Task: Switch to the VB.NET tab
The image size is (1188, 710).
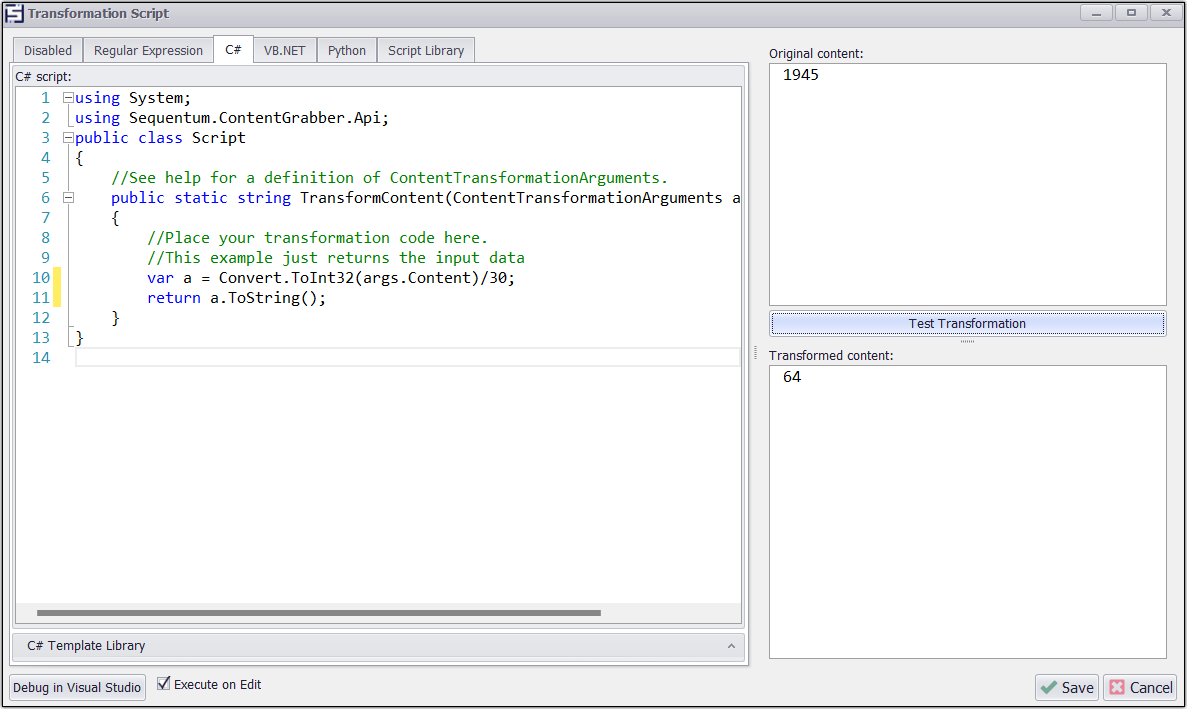Action: click(284, 50)
